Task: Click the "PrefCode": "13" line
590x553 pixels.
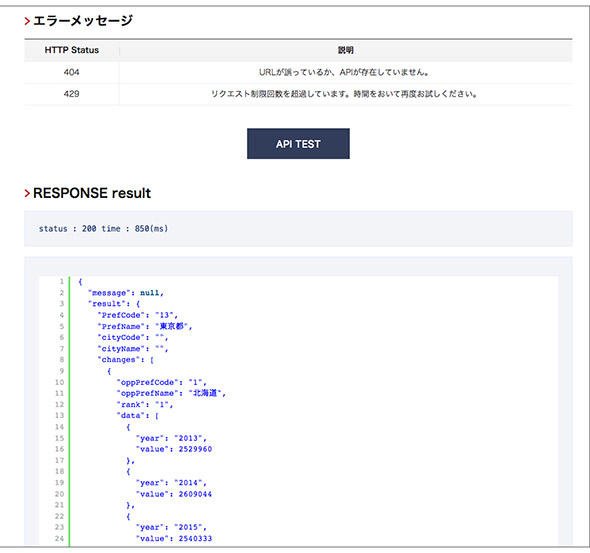Action: pos(138,315)
